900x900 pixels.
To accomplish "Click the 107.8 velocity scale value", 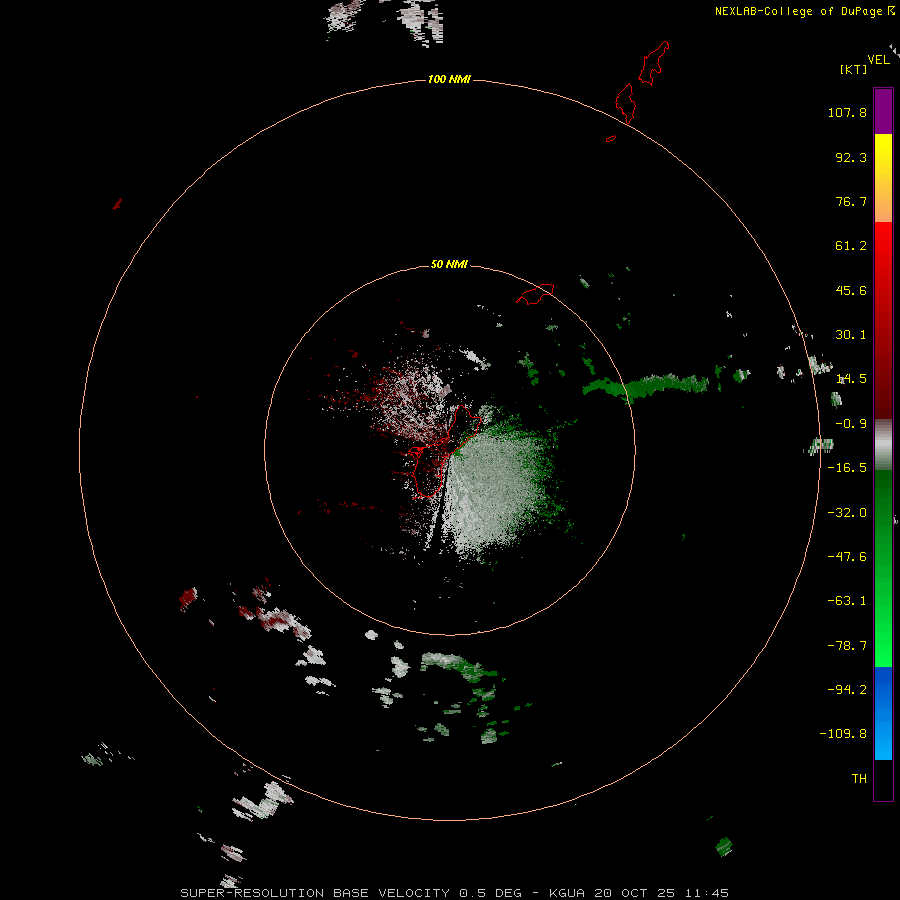I will [x=847, y=112].
